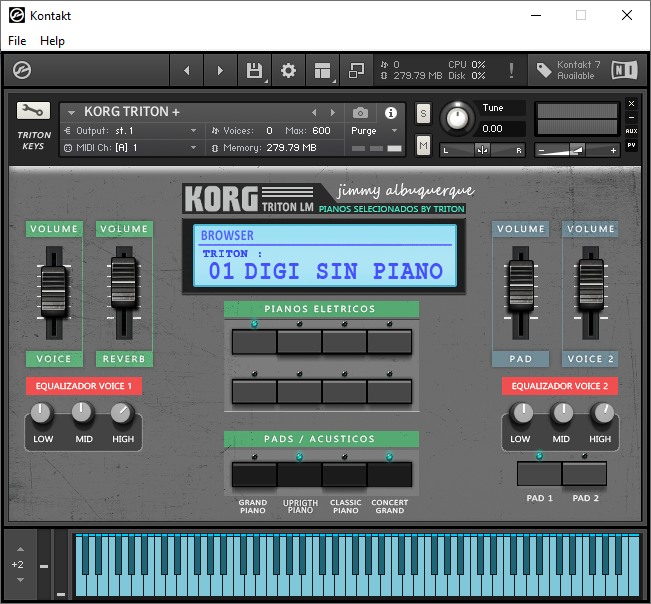Increase output volume with the plus icon
Screen dimensions: 651x604
(x=613, y=151)
